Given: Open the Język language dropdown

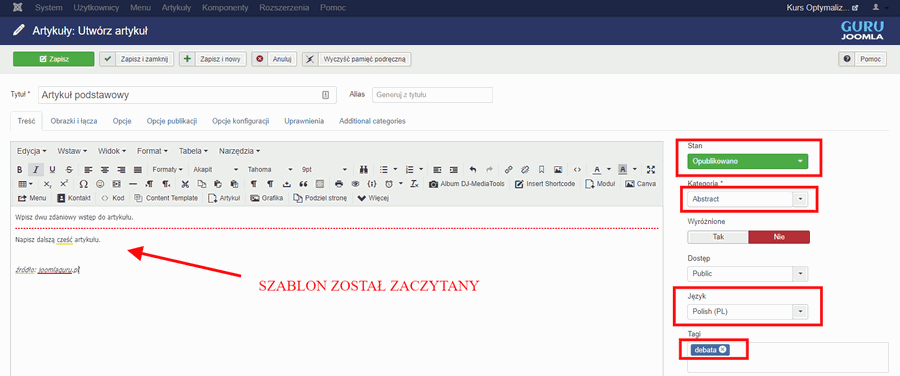Looking at the screenshot, I should point(747,312).
